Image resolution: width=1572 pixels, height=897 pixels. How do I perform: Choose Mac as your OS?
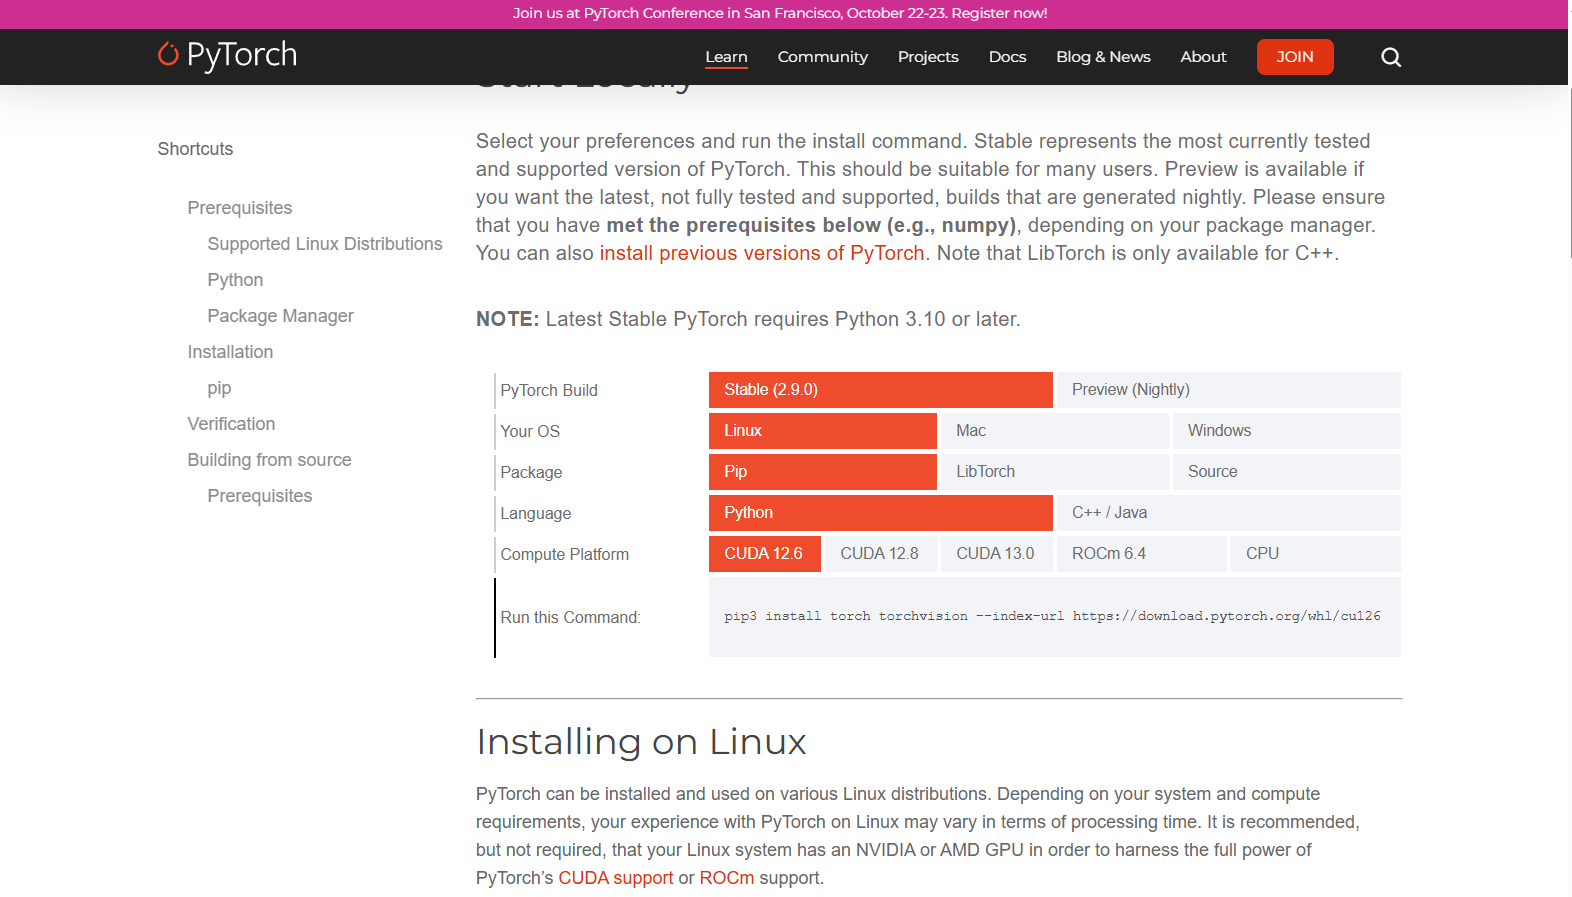(x=1055, y=431)
